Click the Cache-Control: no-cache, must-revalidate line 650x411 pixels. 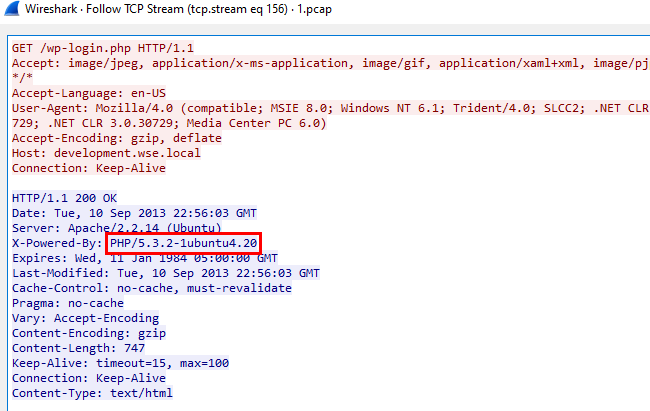(152, 288)
